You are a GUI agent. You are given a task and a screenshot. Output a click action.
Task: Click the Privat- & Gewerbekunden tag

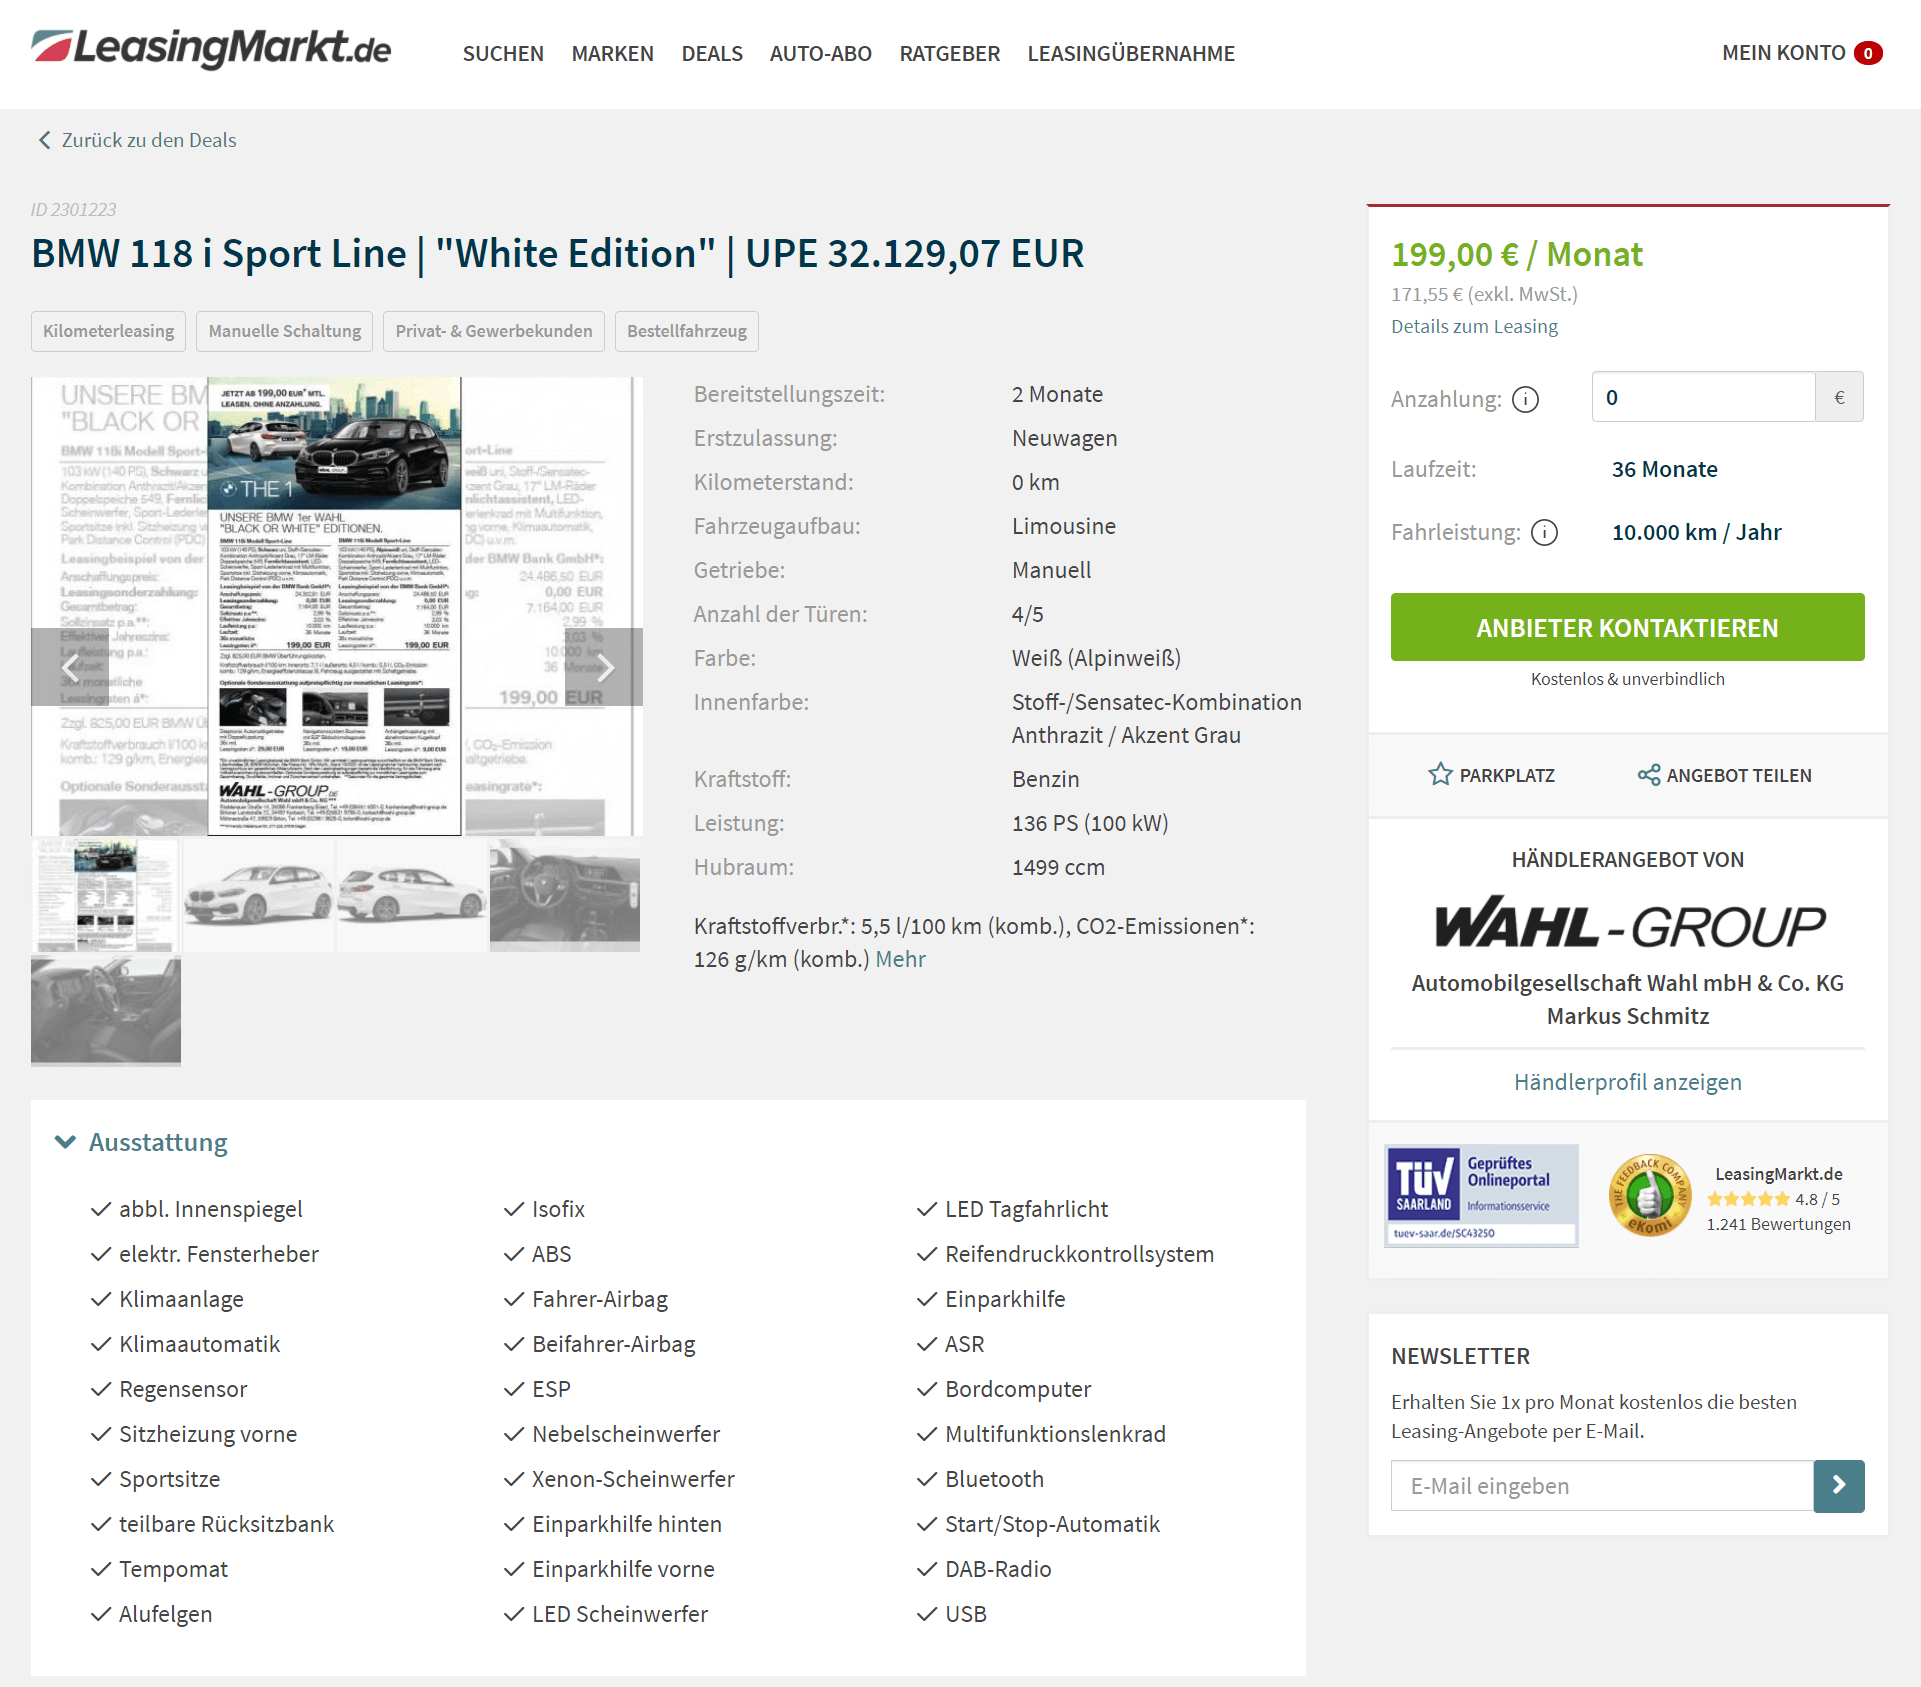(x=494, y=331)
